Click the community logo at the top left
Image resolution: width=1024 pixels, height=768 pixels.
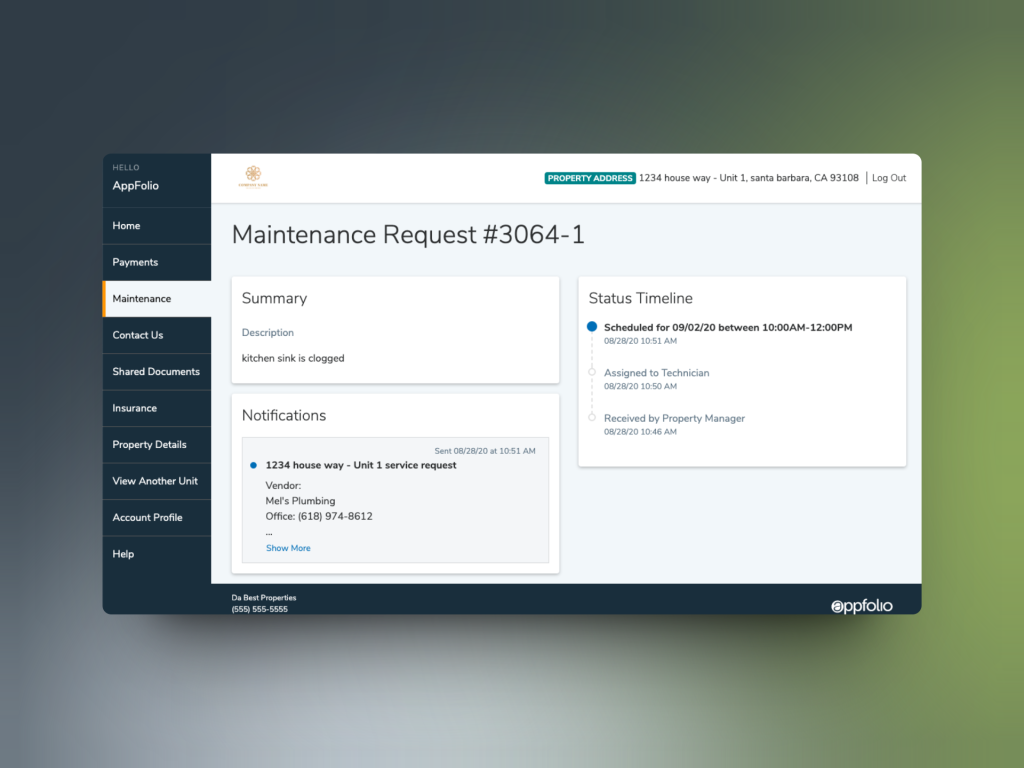[x=253, y=175]
